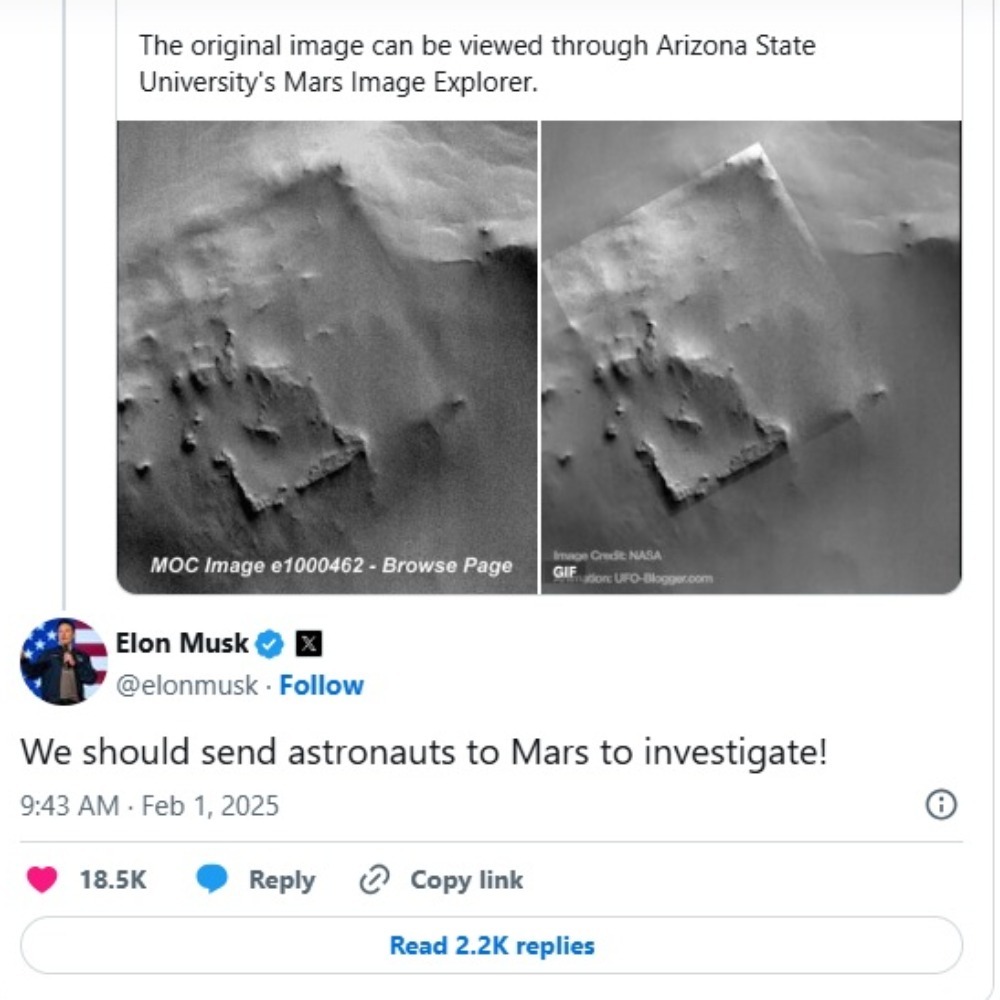Open the left MOC Mars image thumbnail
The image size is (1000, 1000).
(x=327, y=357)
